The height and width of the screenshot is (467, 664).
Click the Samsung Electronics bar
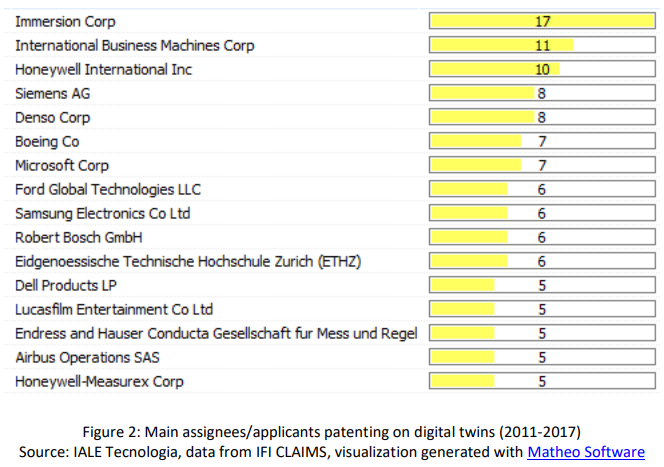542,213
